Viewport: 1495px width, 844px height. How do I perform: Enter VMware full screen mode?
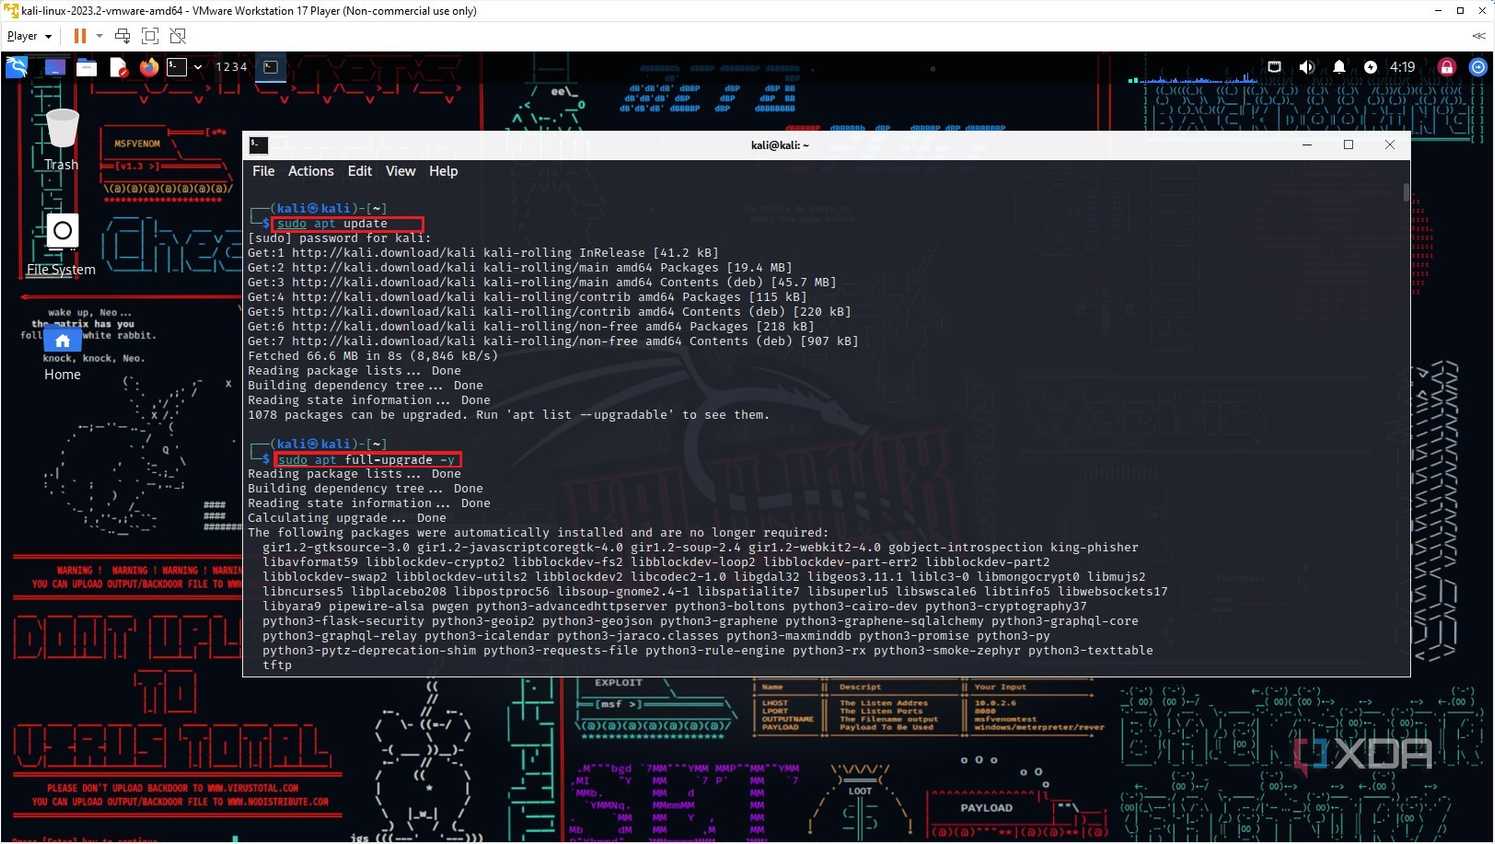pyautogui.click(x=150, y=36)
